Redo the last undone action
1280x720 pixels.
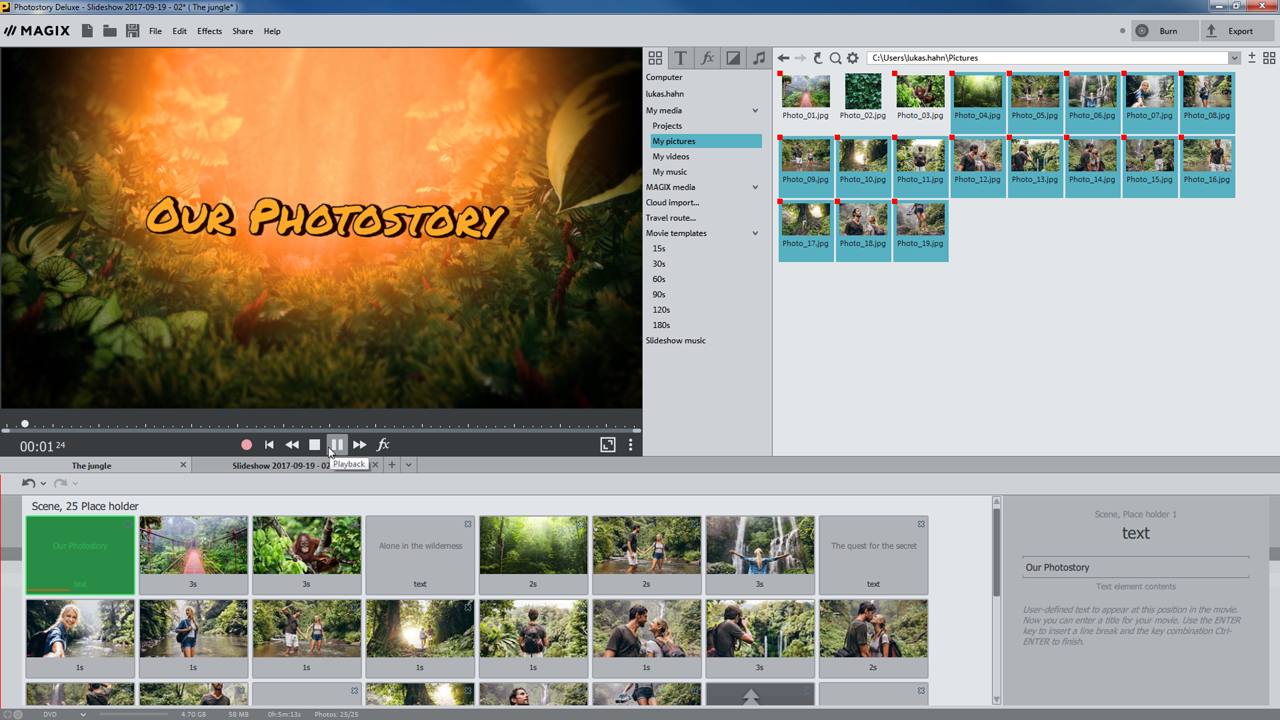coord(60,483)
